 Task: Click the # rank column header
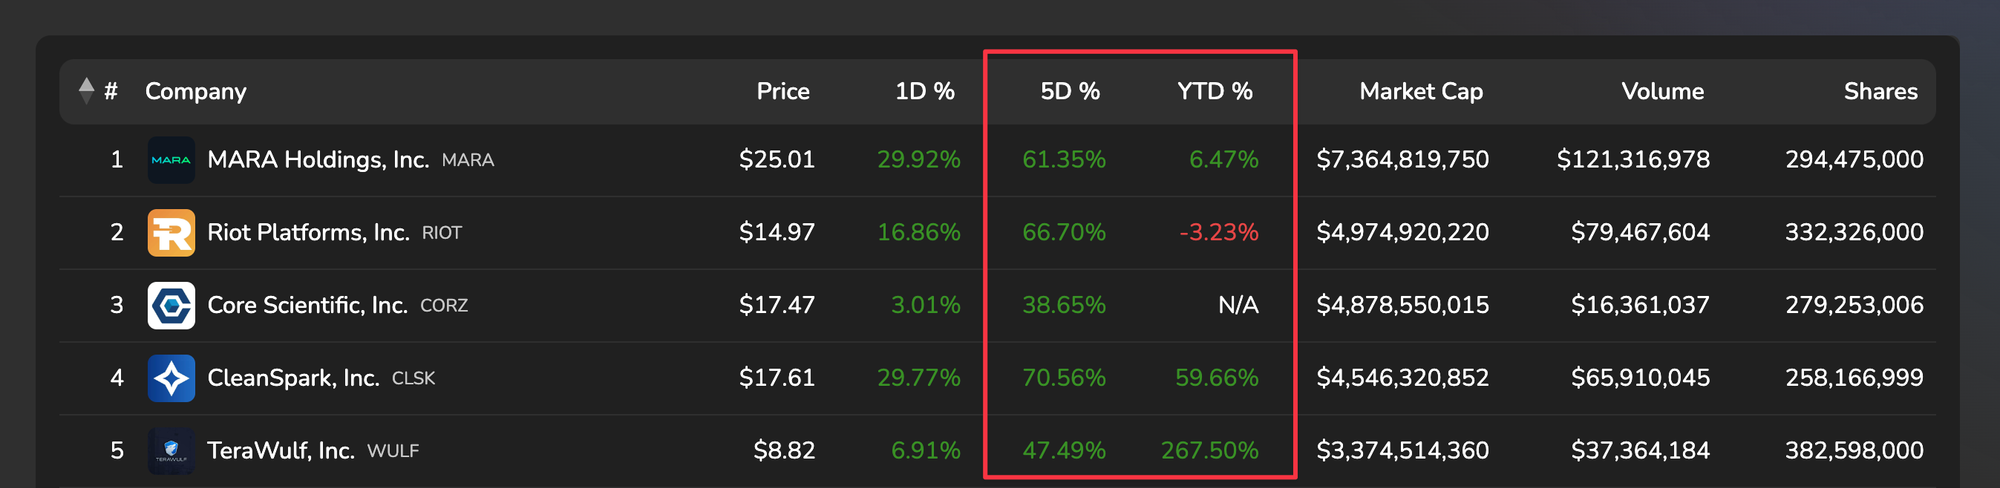tap(111, 91)
